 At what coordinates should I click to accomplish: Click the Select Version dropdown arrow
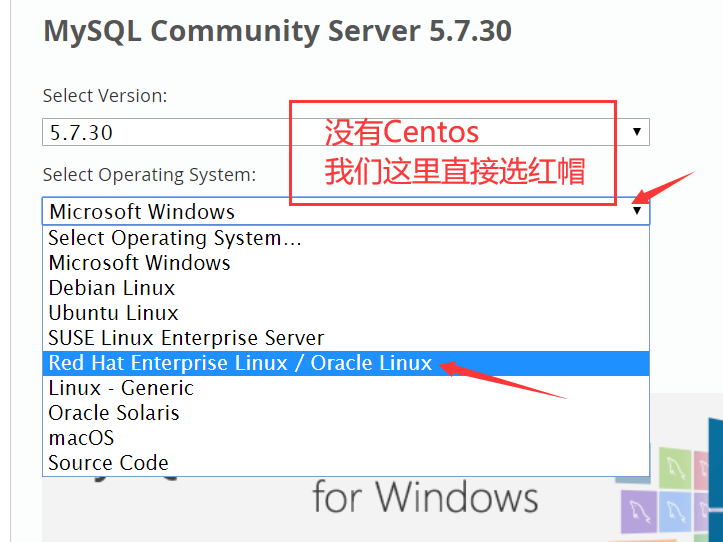[x=637, y=132]
